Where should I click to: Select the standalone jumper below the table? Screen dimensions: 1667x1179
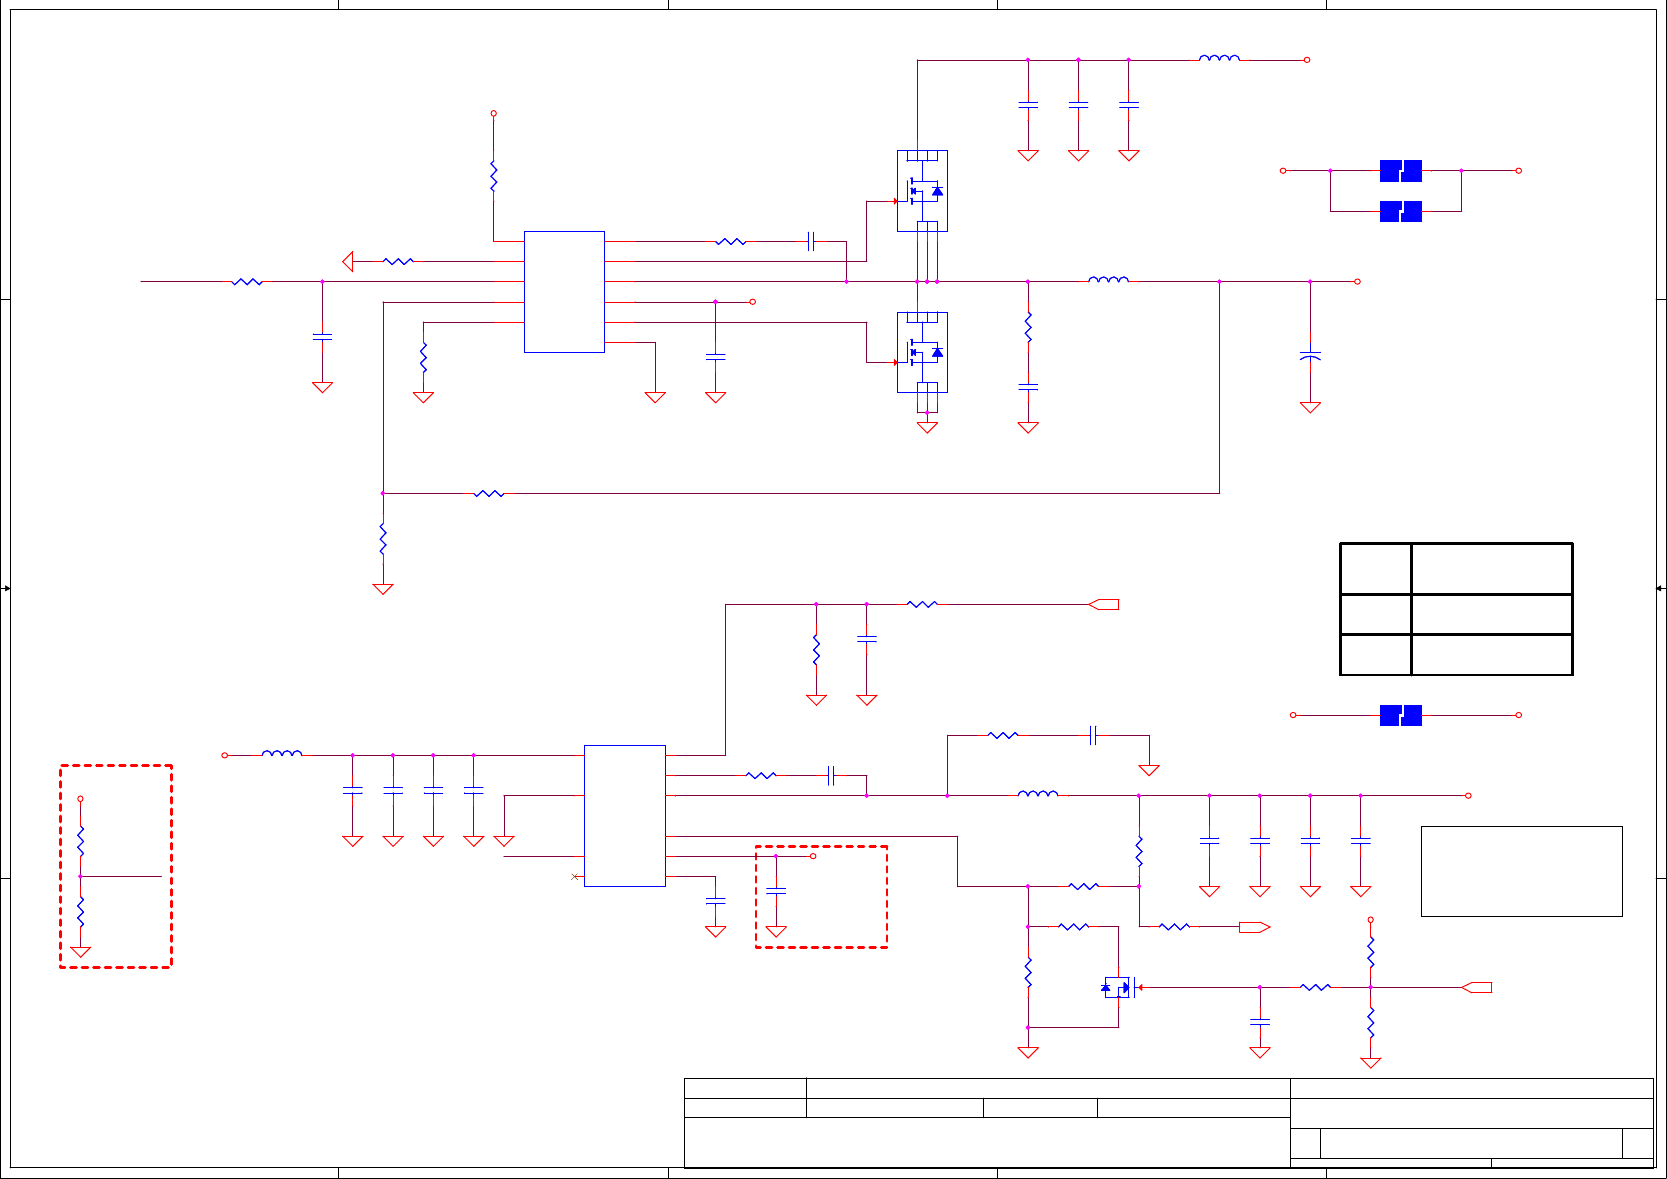tap(1401, 715)
